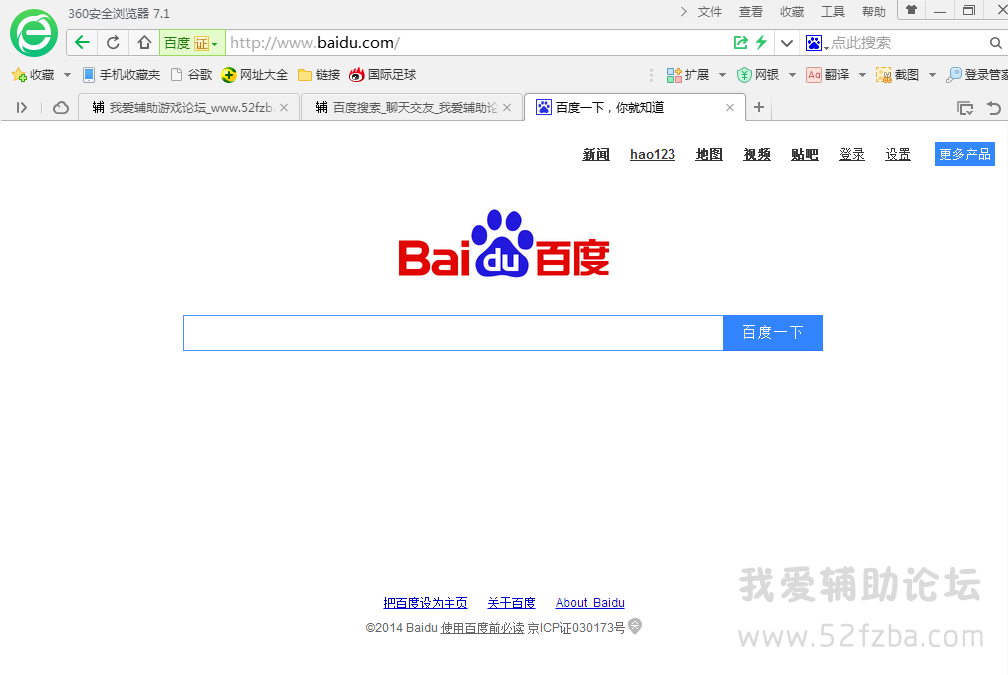Open the 关于百度 link
This screenshot has height=675, width=1008.
[511, 603]
